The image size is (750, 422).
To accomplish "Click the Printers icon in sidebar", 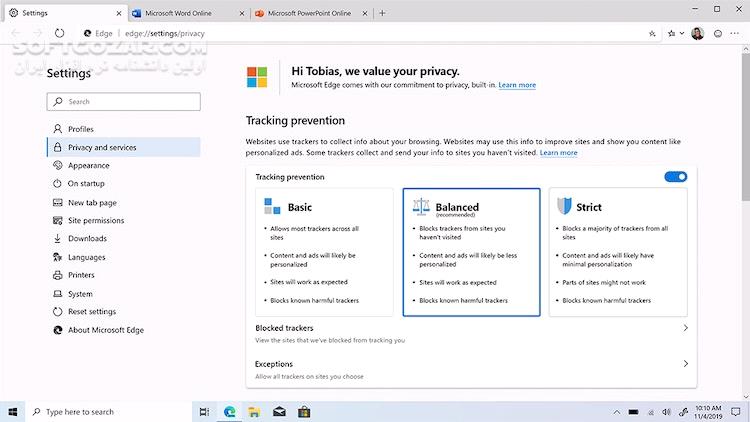I will point(57,275).
